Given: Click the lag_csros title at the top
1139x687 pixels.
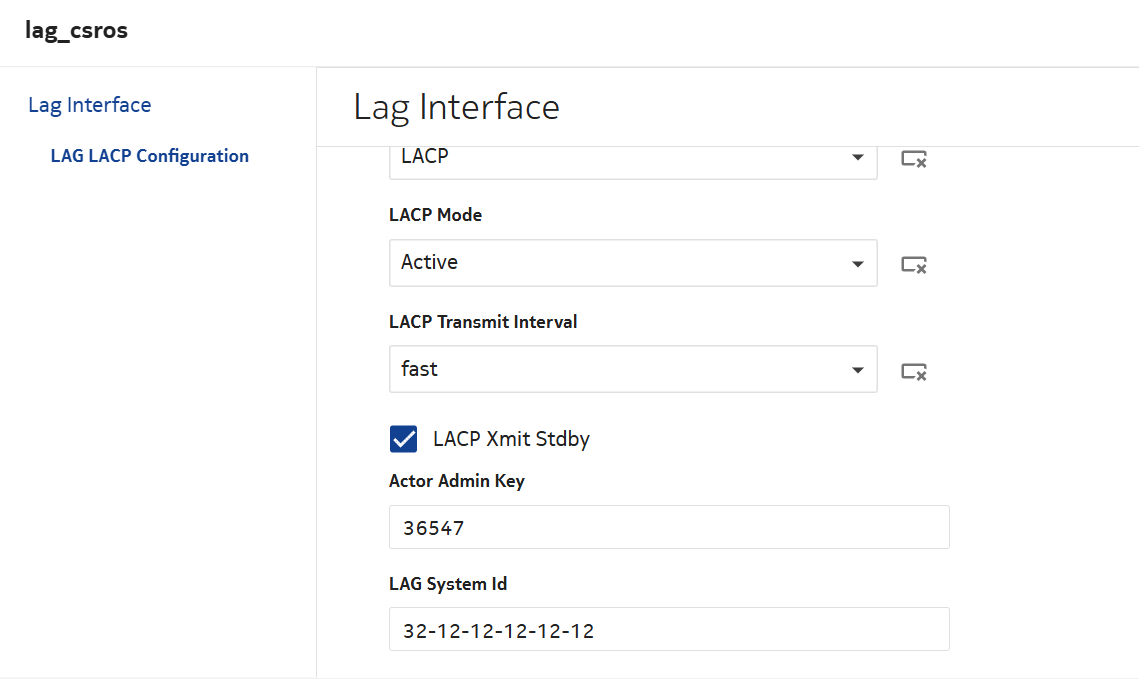Looking at the screenshot, I should click(x=76, y=30).
